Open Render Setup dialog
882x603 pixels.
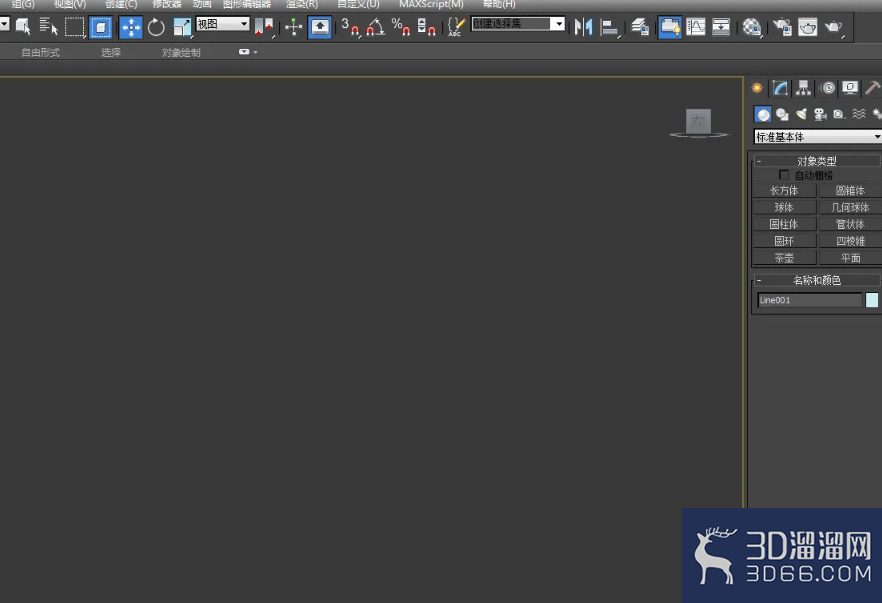coord(782,26)
